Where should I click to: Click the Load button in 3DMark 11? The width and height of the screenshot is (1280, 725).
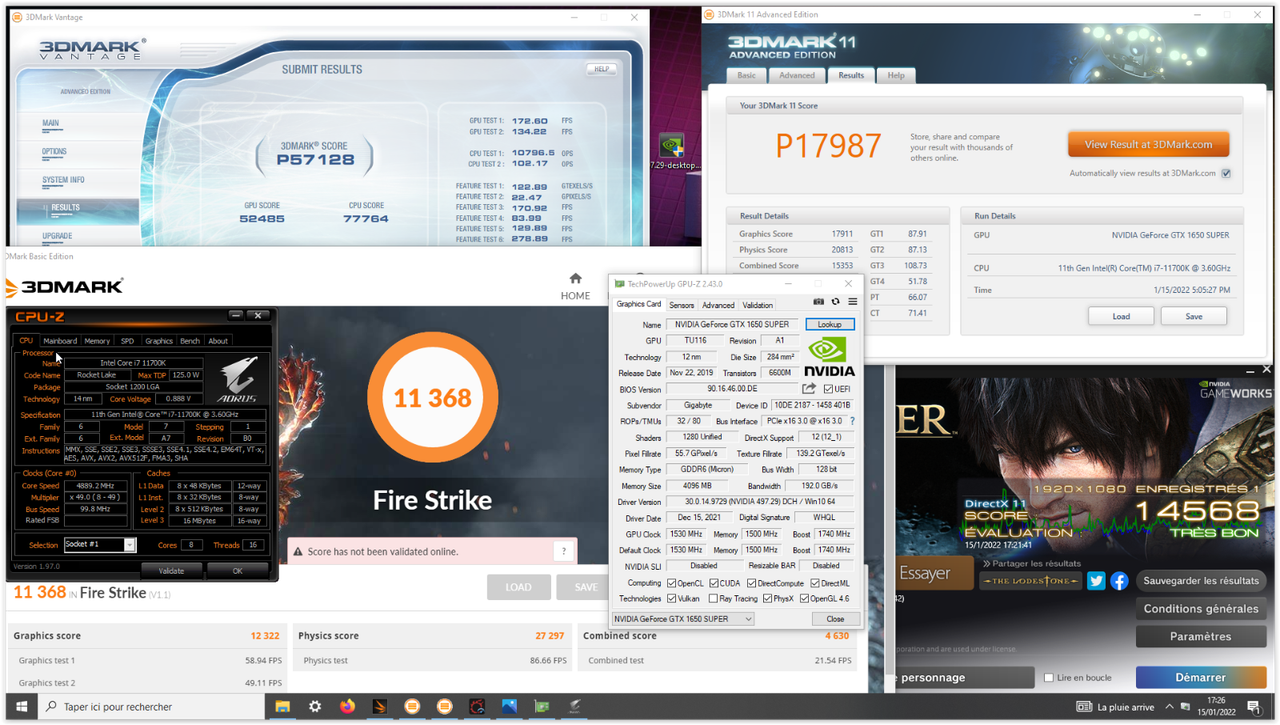(1121, 316)
